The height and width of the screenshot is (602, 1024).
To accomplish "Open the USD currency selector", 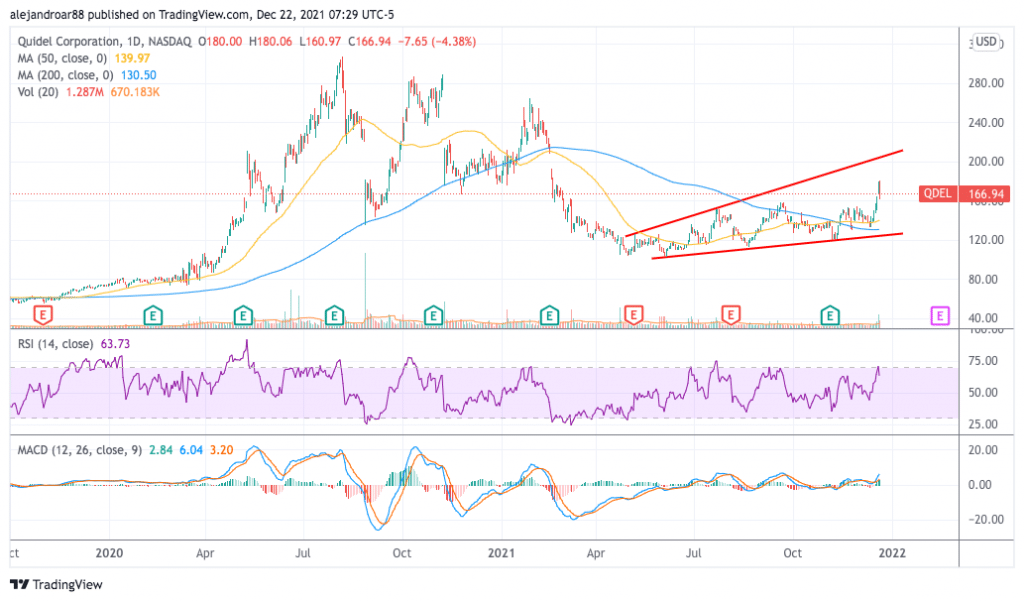I will coord(986,42).
